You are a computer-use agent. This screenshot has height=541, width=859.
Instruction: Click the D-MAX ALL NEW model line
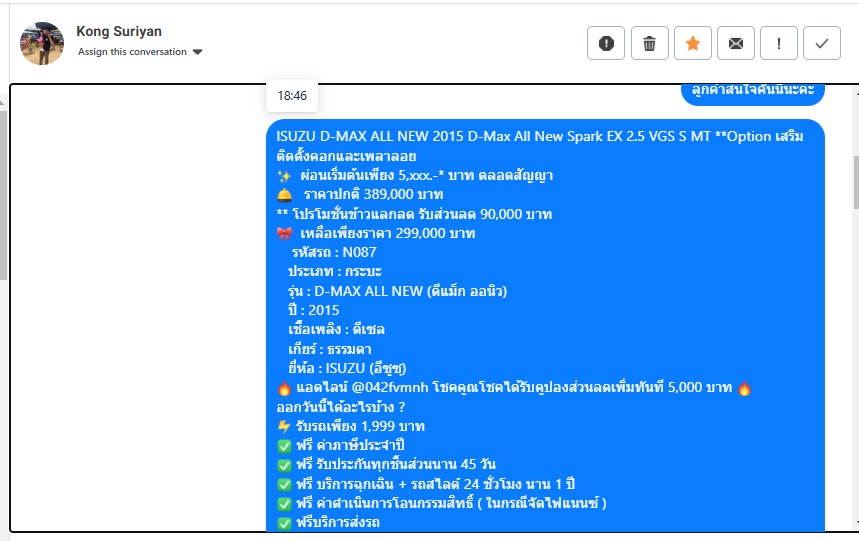(x=397, y=291)
